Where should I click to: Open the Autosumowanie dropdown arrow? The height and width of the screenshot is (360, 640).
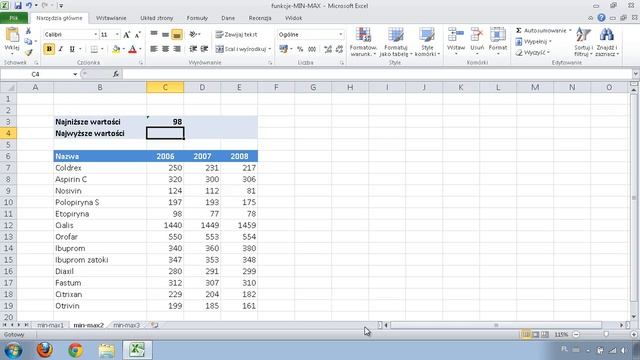coord(570,31)
